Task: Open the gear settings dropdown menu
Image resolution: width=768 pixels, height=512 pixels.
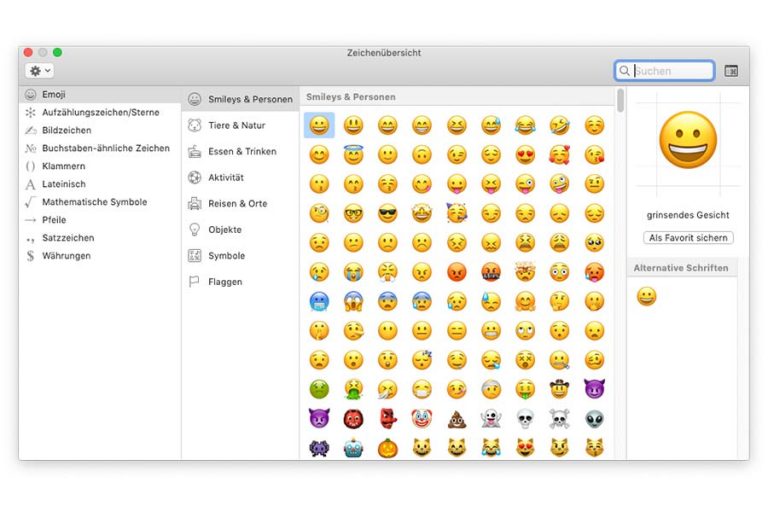Action: [x=40, y=71]
